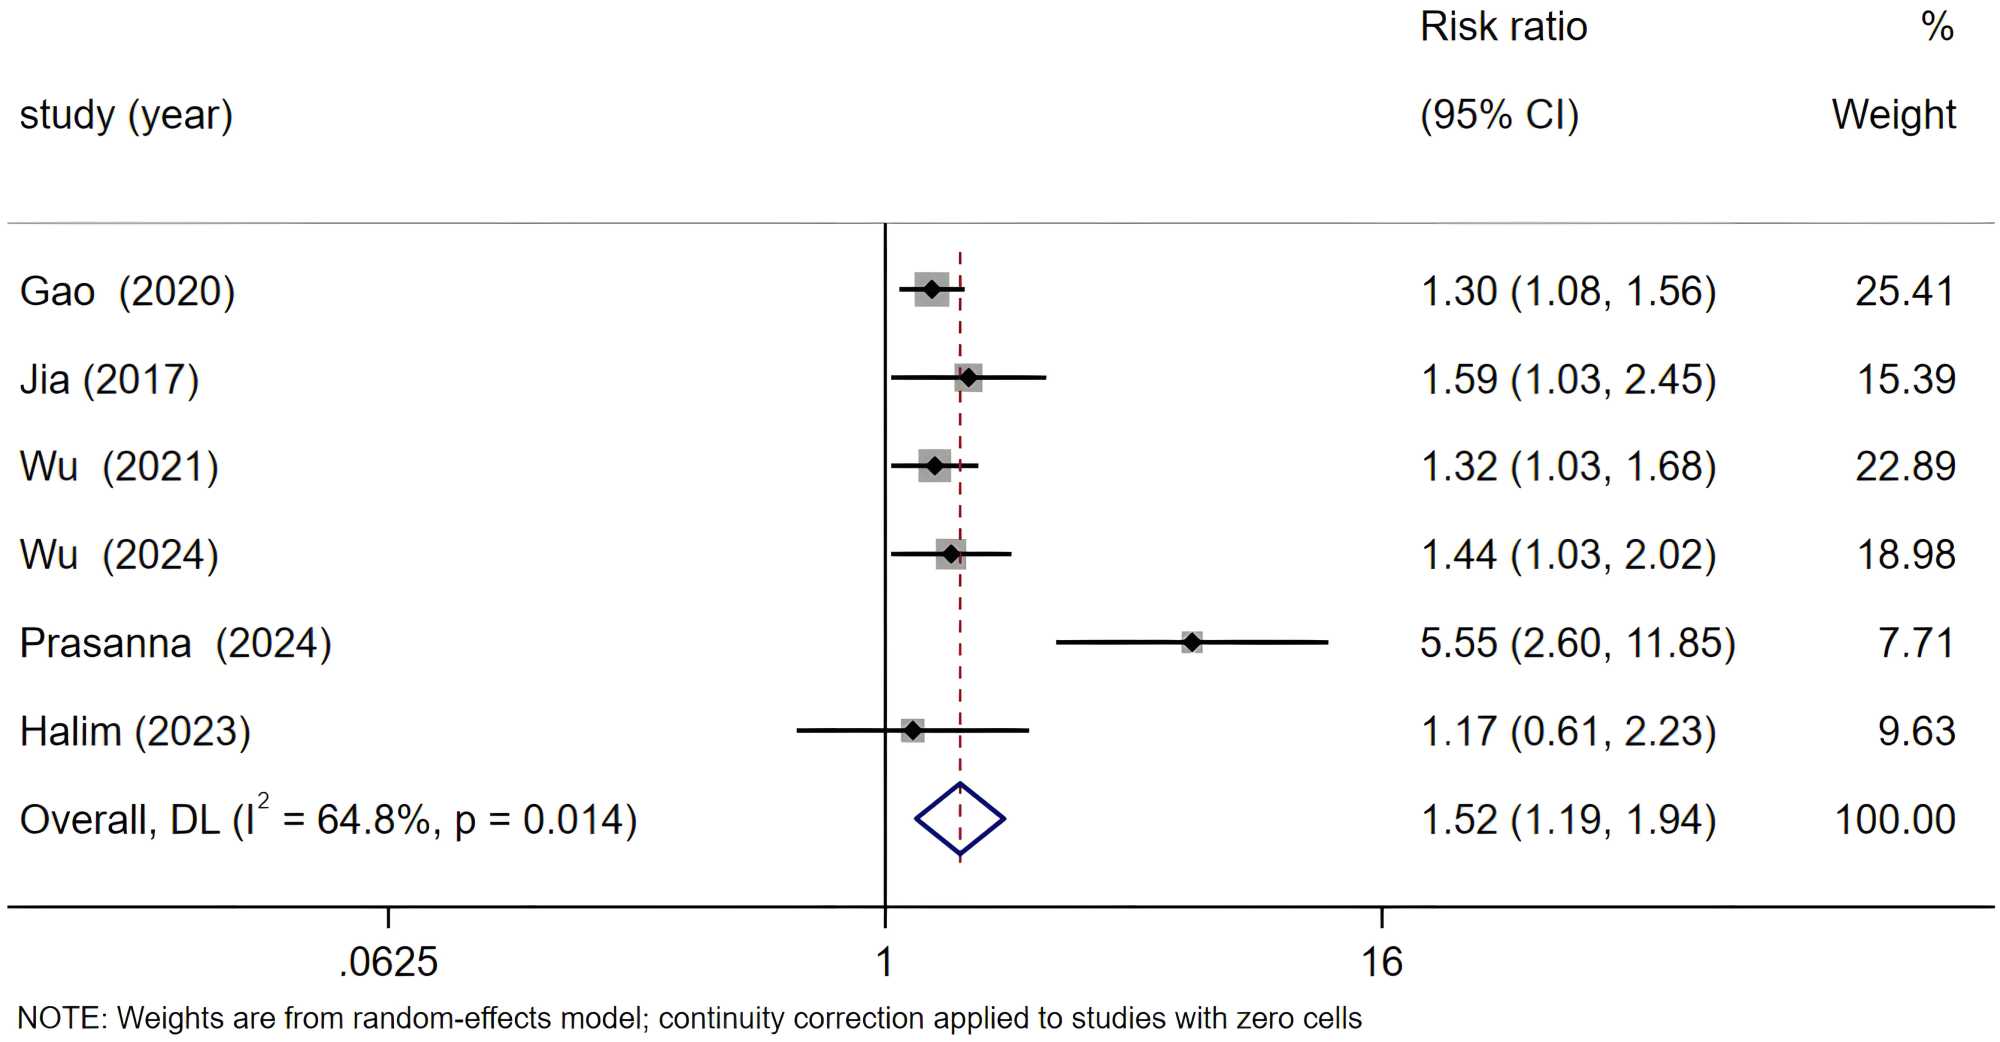Select the overall pooled effect diamond
2000x1042 pixels.
pos(959,819)
